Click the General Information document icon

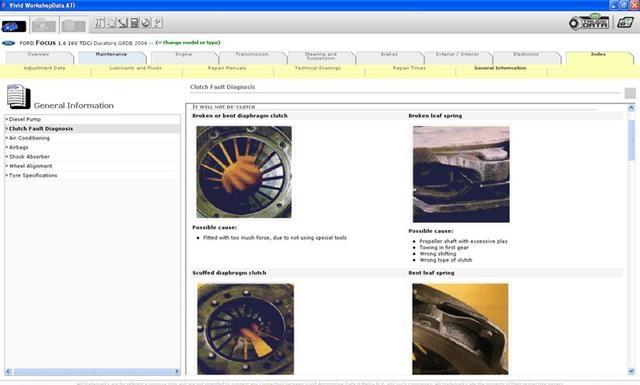coord(18,97)
